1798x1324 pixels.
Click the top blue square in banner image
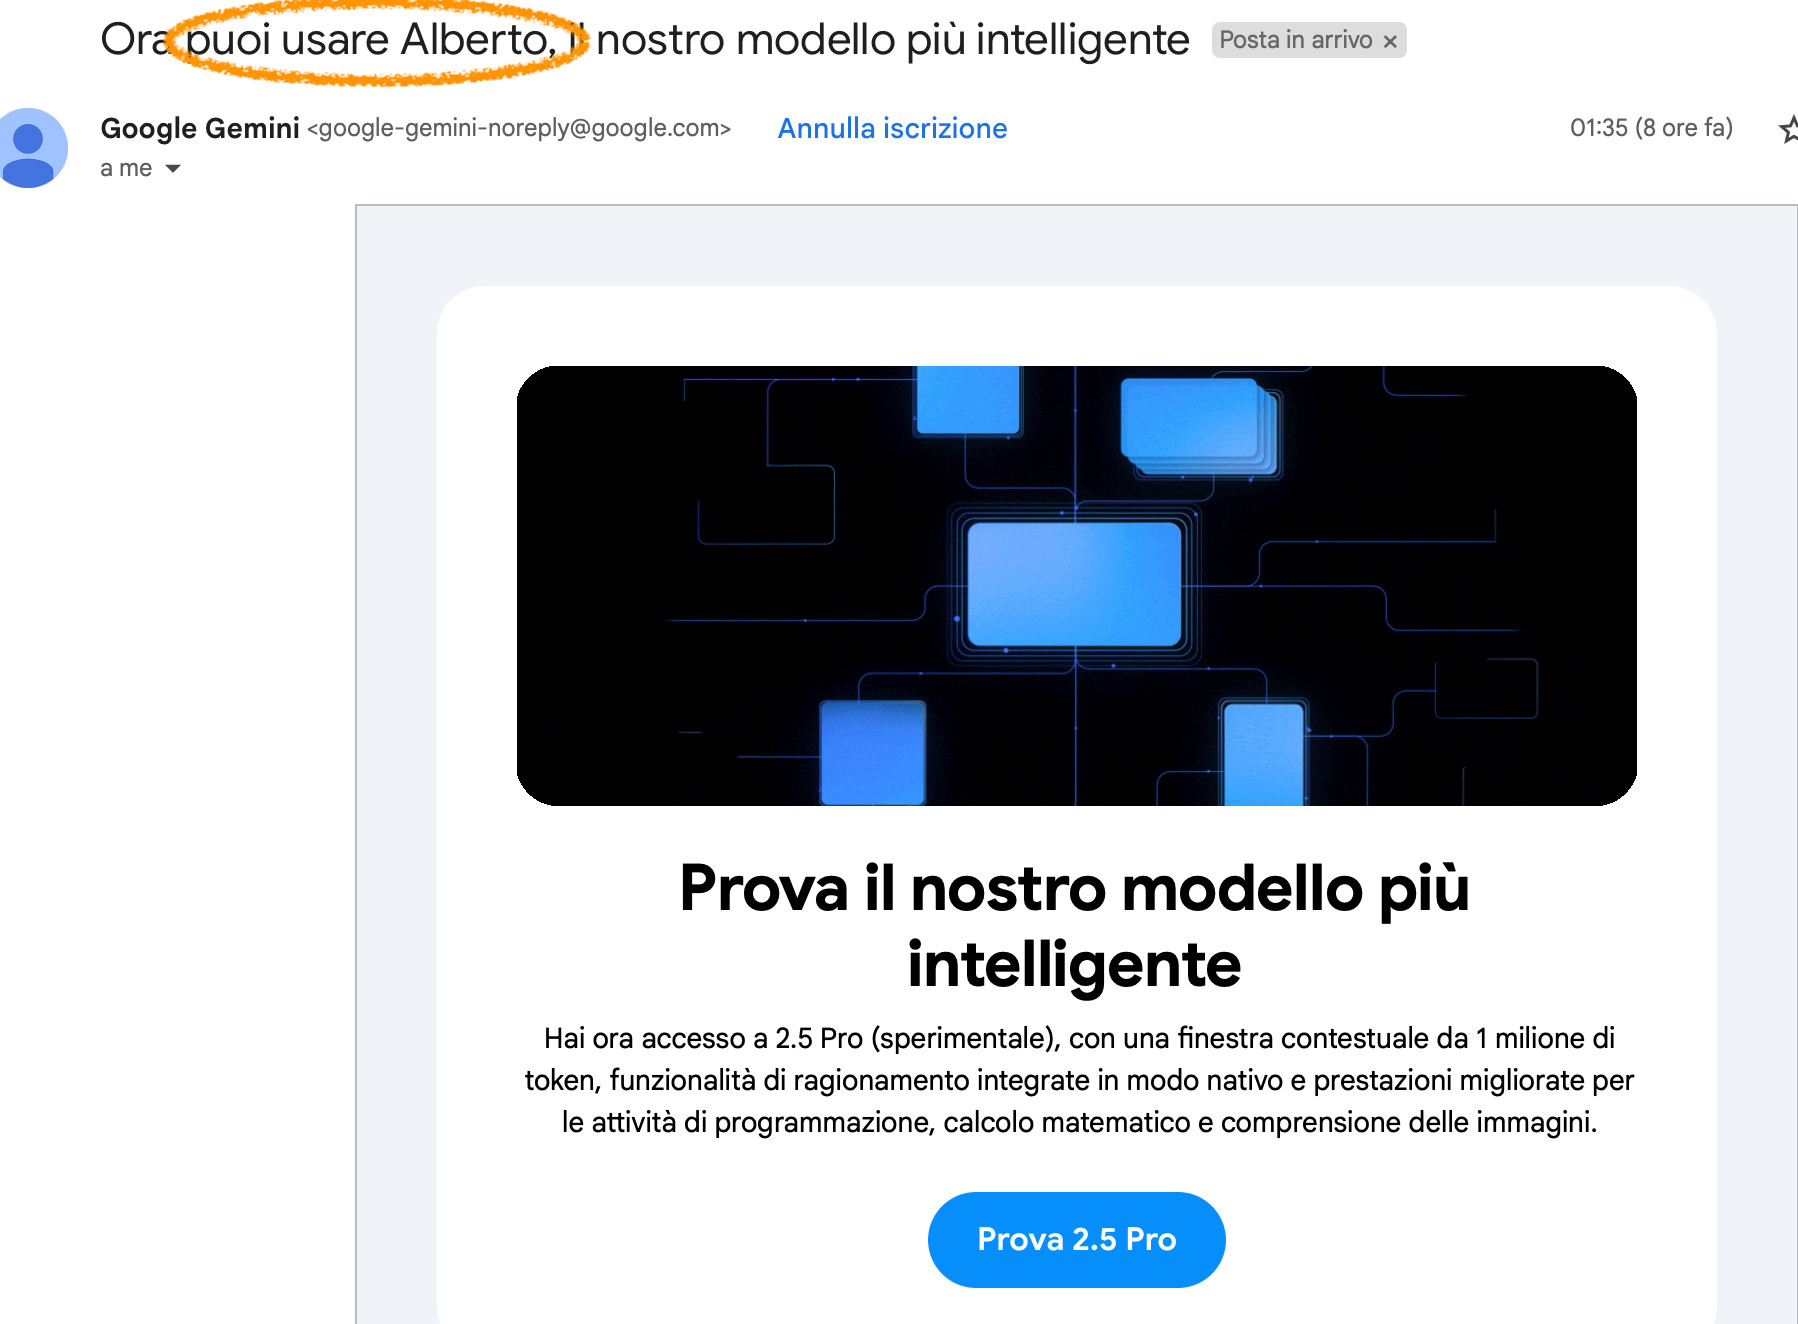coord(968,400)
